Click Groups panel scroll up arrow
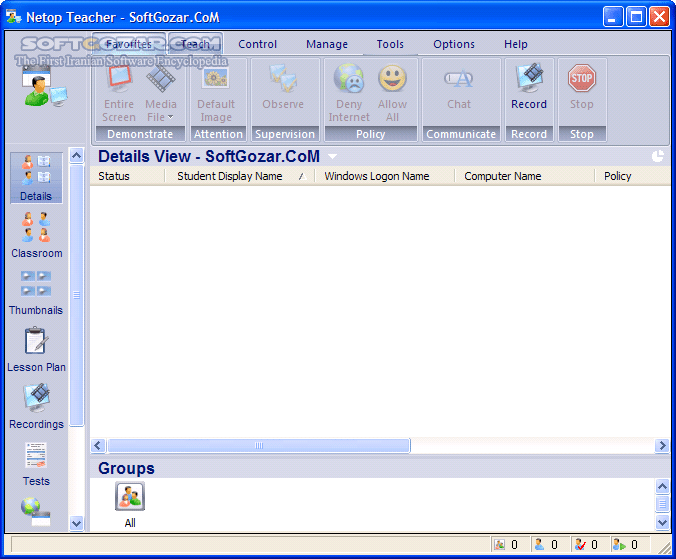Screen dimensions: 676x559 click(662, 487)
